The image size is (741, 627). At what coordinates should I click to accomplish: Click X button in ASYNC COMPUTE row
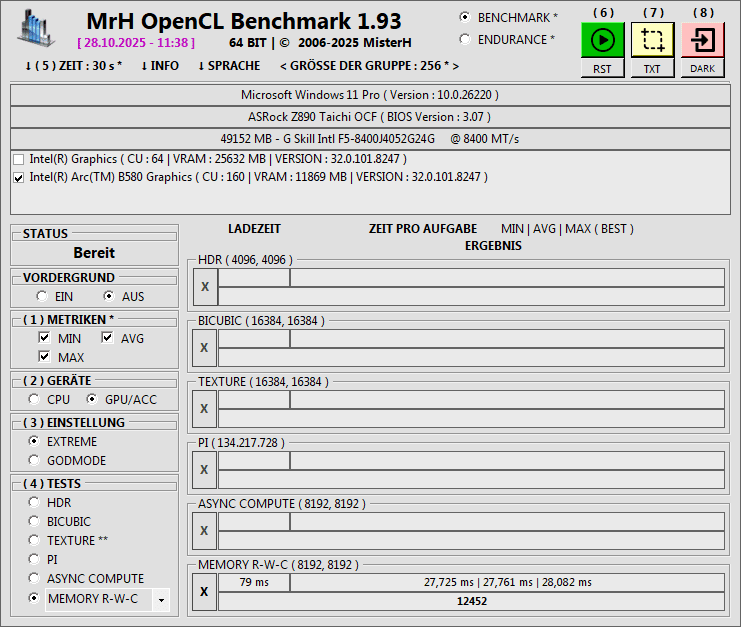coord(204,531)
